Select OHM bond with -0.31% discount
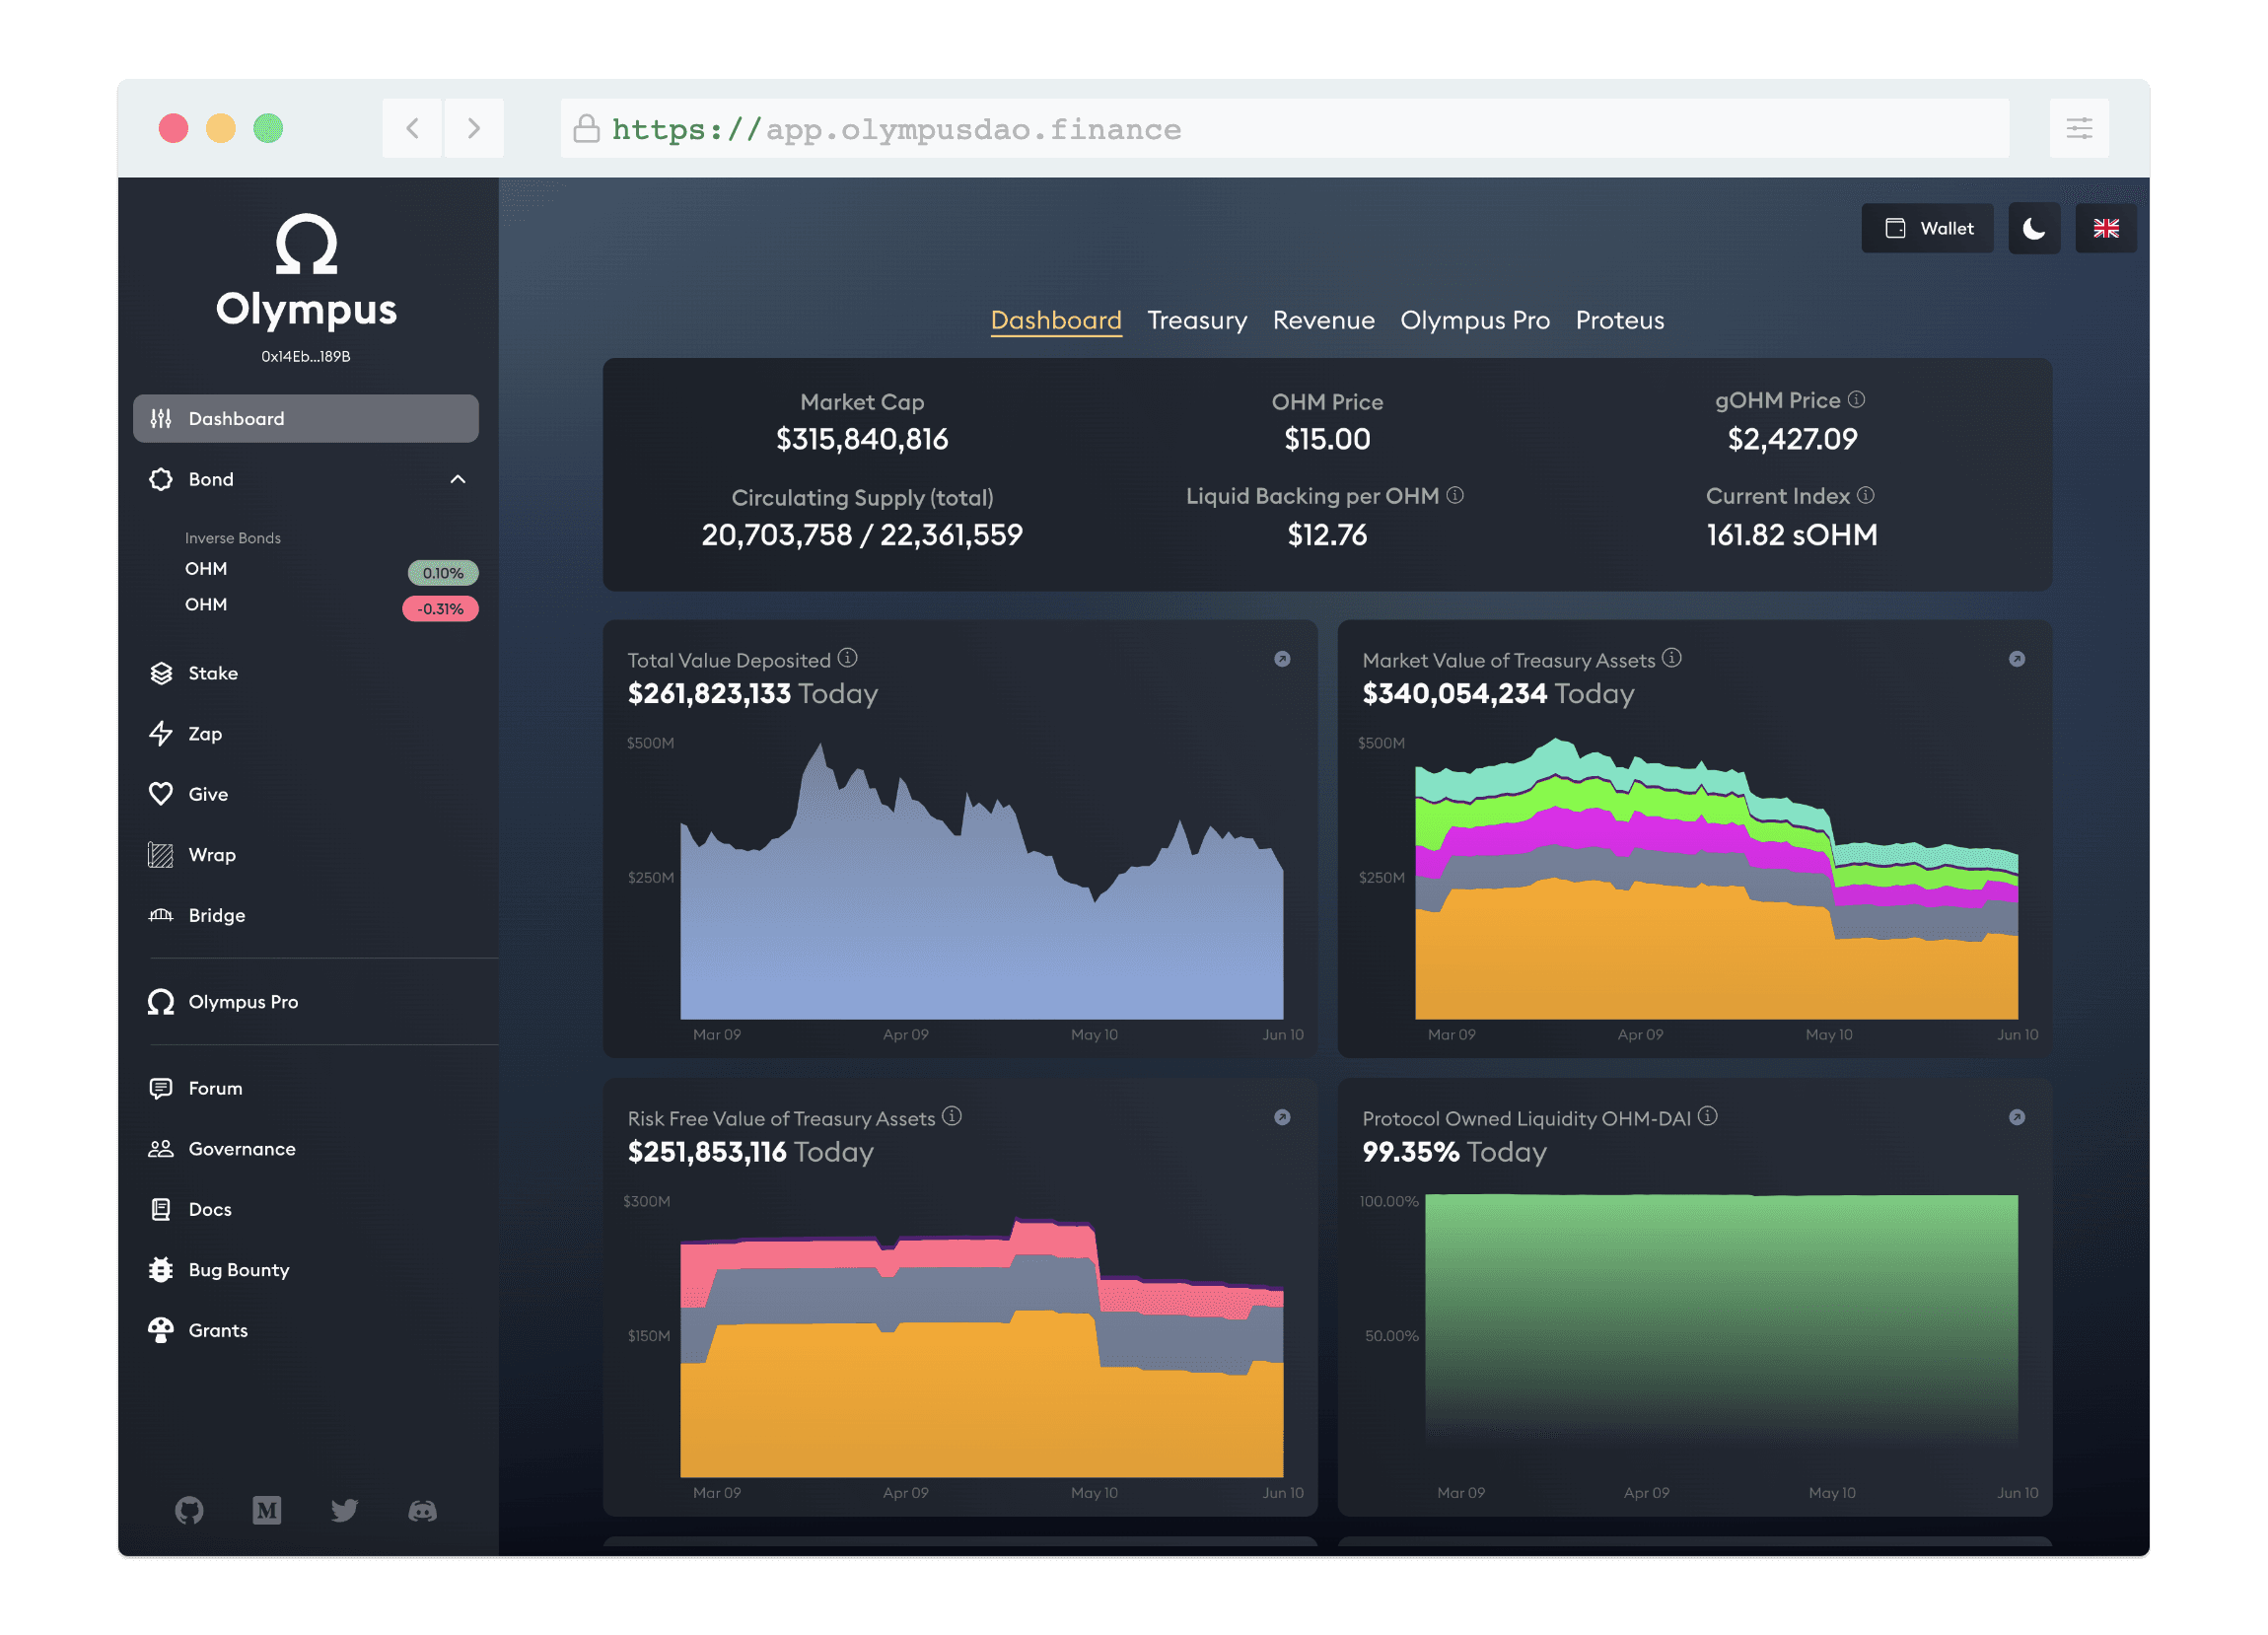This screenshot has width=2268, height=1635. pyautogui.click(x=330, y=606)
